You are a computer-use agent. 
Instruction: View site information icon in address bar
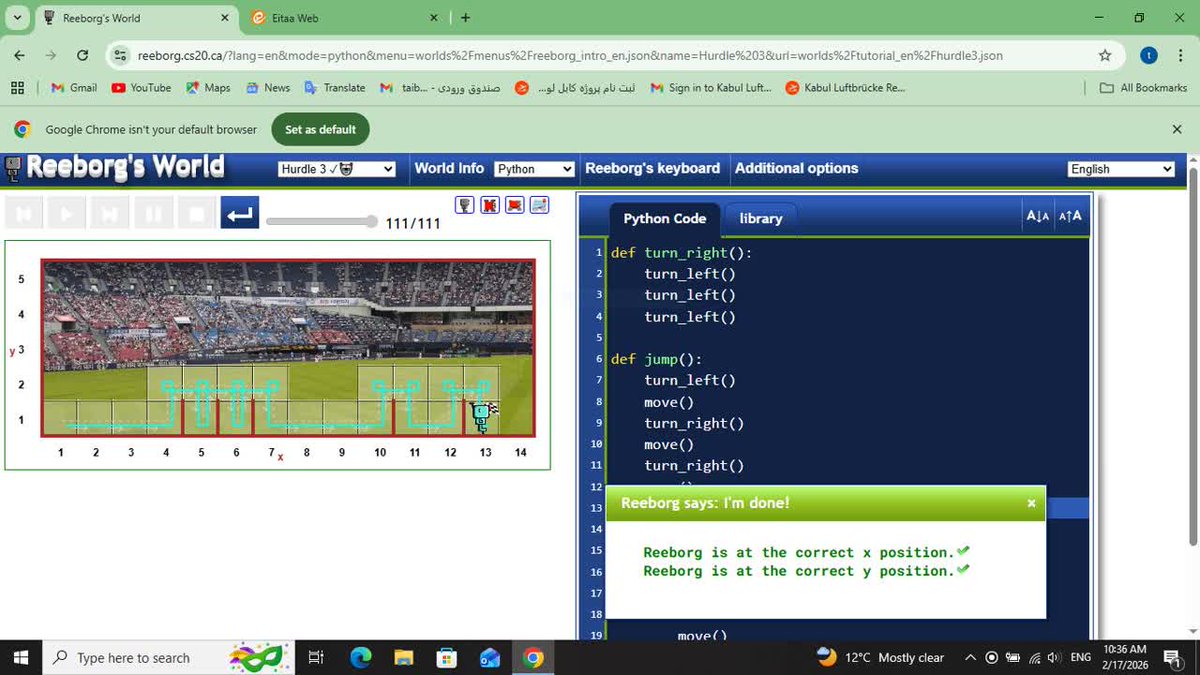[x=121, y=56]
